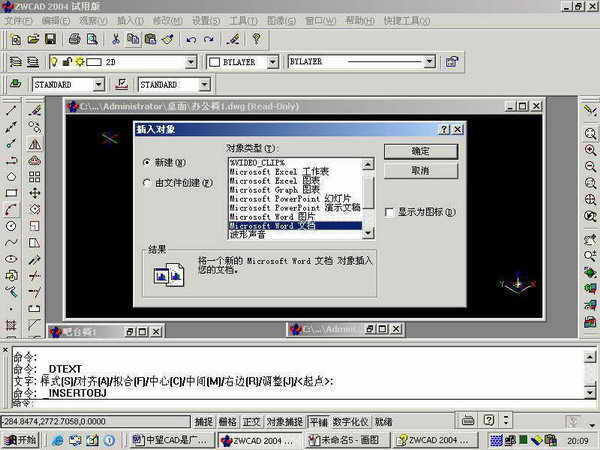Toggle 对象捕捉 in the status bar
600x450 pixels.
click(285, 421)
